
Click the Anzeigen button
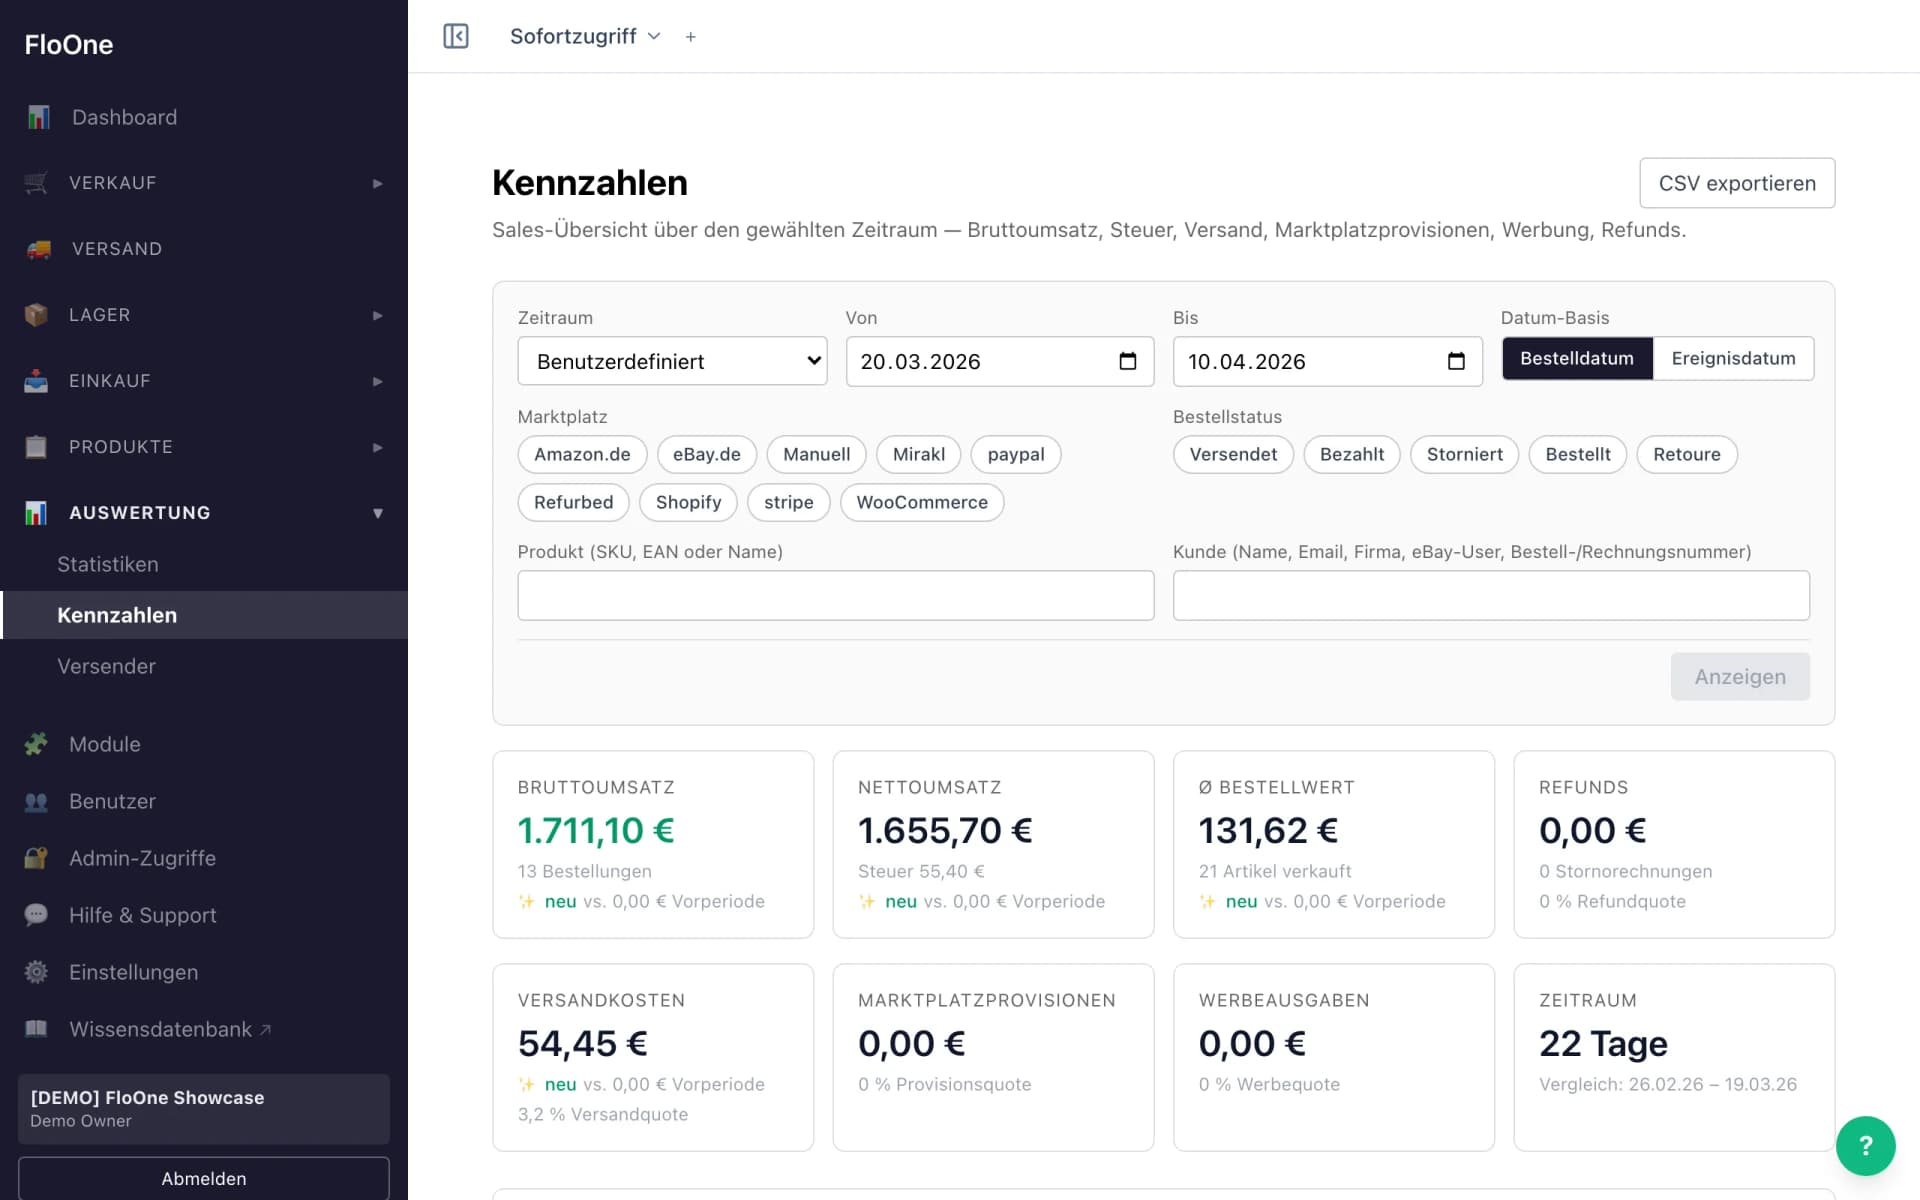pyautogui.click(x=1740, y=676)
